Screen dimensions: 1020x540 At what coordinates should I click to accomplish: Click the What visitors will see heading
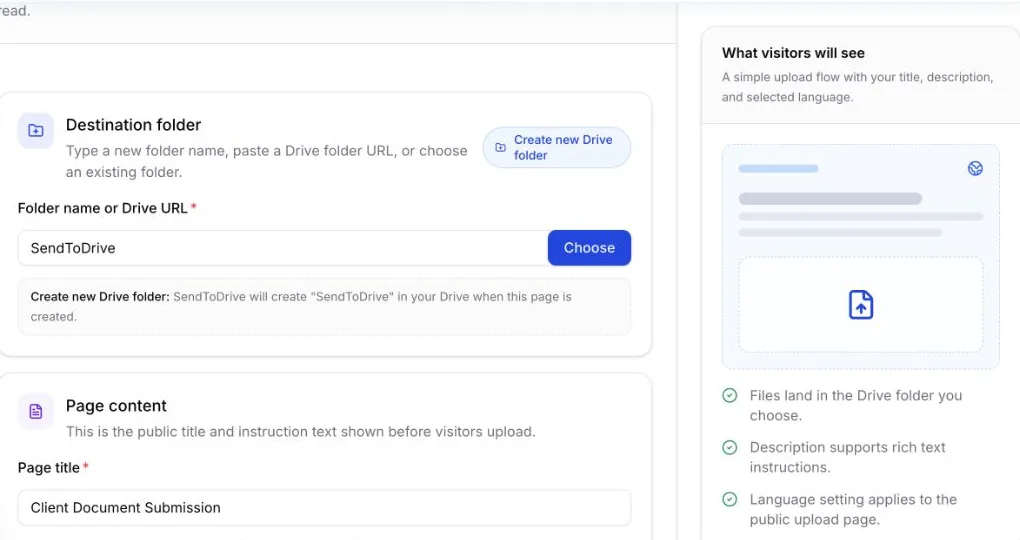coord(793,53)
